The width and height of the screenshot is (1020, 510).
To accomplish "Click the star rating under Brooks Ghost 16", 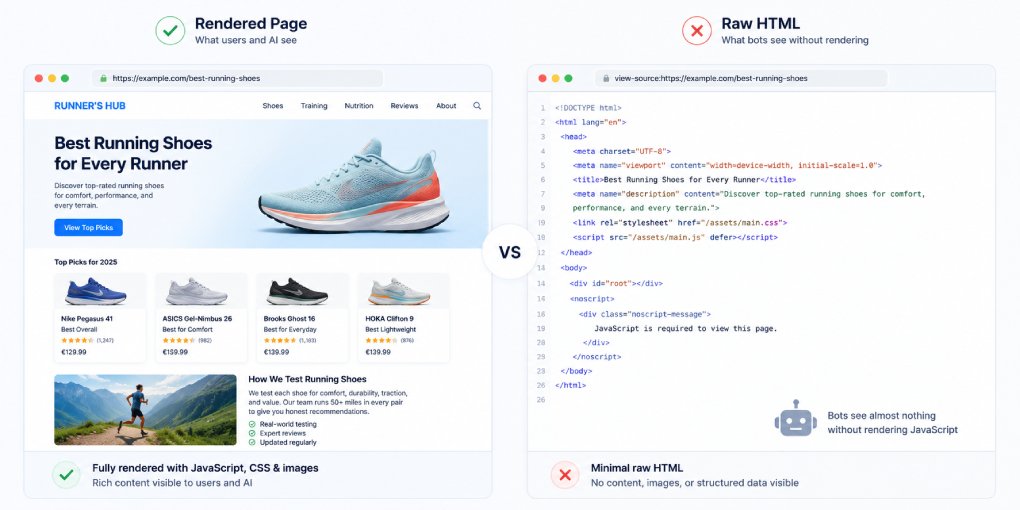I will pos(280,340).
